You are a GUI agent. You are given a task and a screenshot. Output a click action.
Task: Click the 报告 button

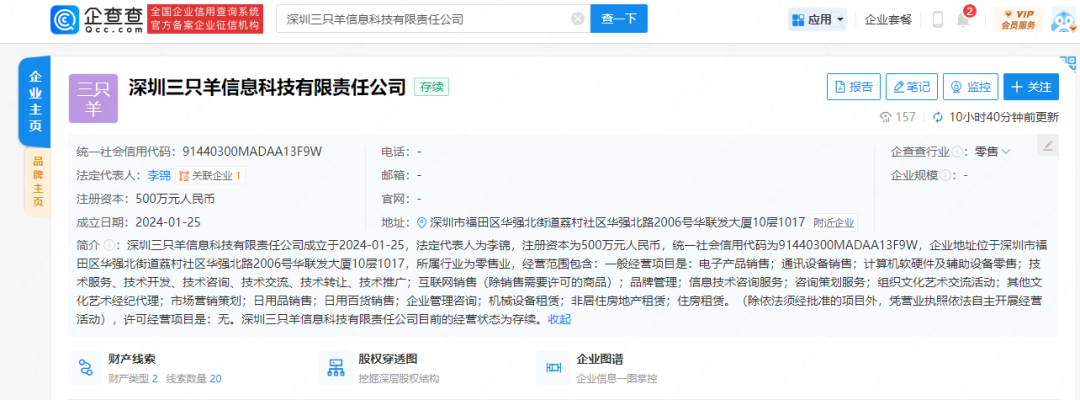(x=853, y=87)
